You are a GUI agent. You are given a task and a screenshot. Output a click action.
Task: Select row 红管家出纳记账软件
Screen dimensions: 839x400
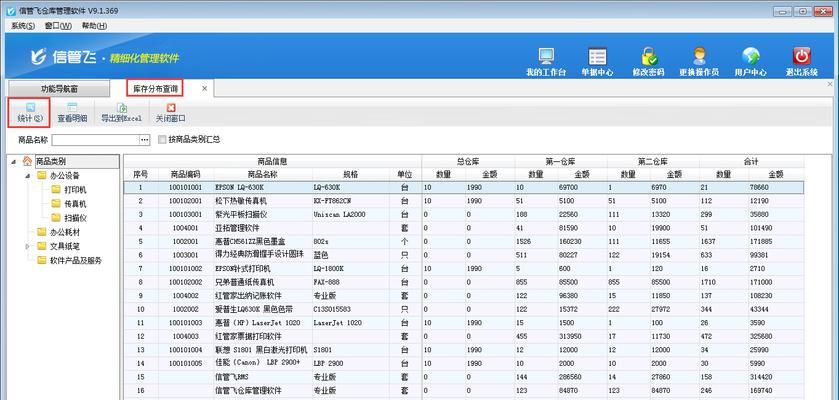(463, 296)
